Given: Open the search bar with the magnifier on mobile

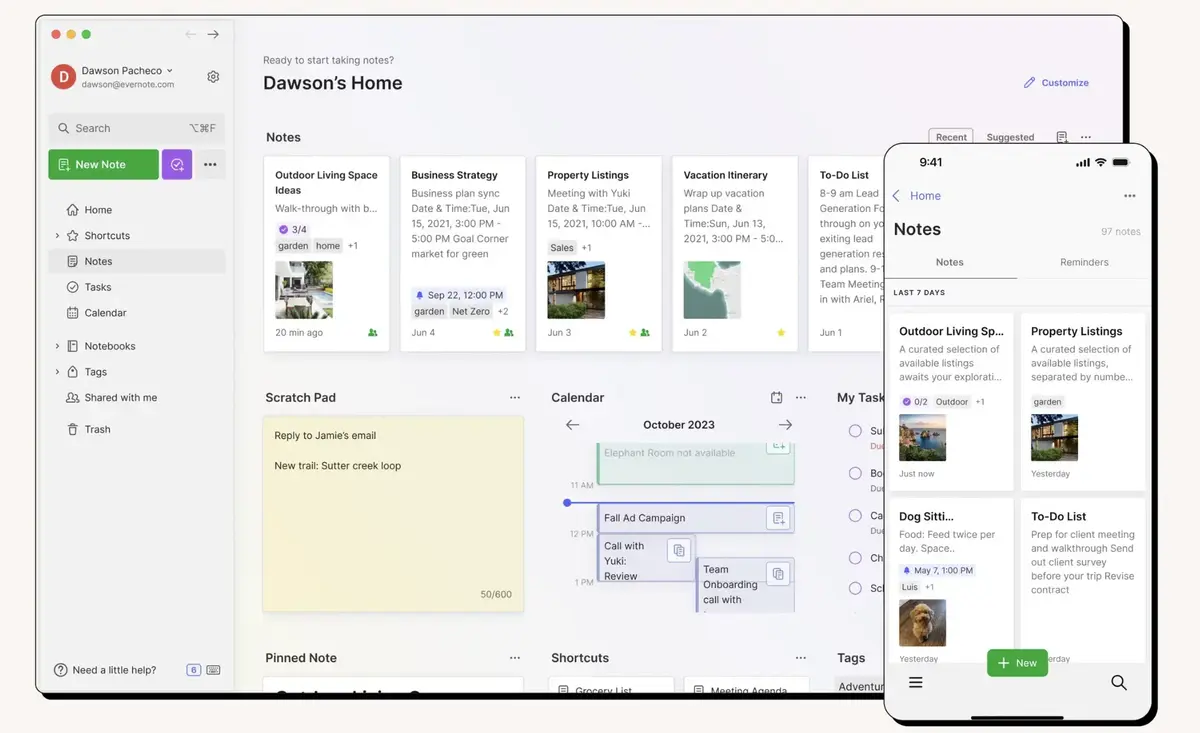Looking at the screenshot, I should 1118,682.
